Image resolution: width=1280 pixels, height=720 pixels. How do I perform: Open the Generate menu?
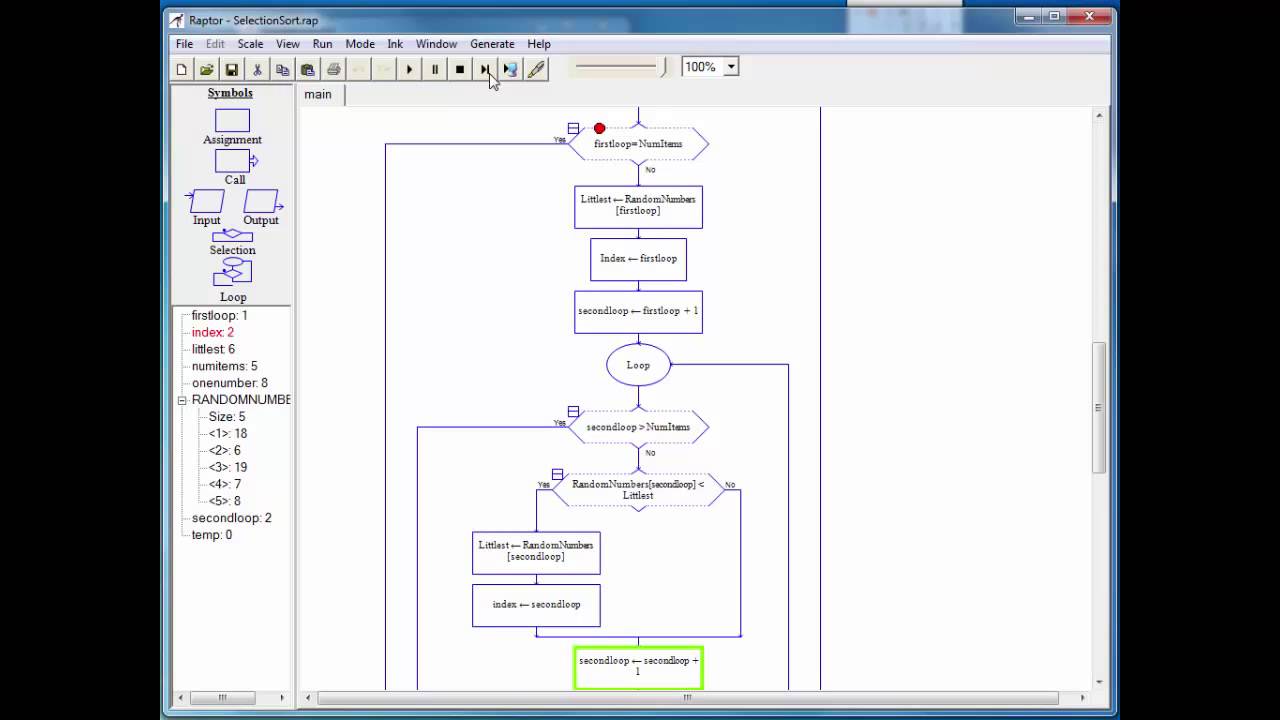coord(492,44)
